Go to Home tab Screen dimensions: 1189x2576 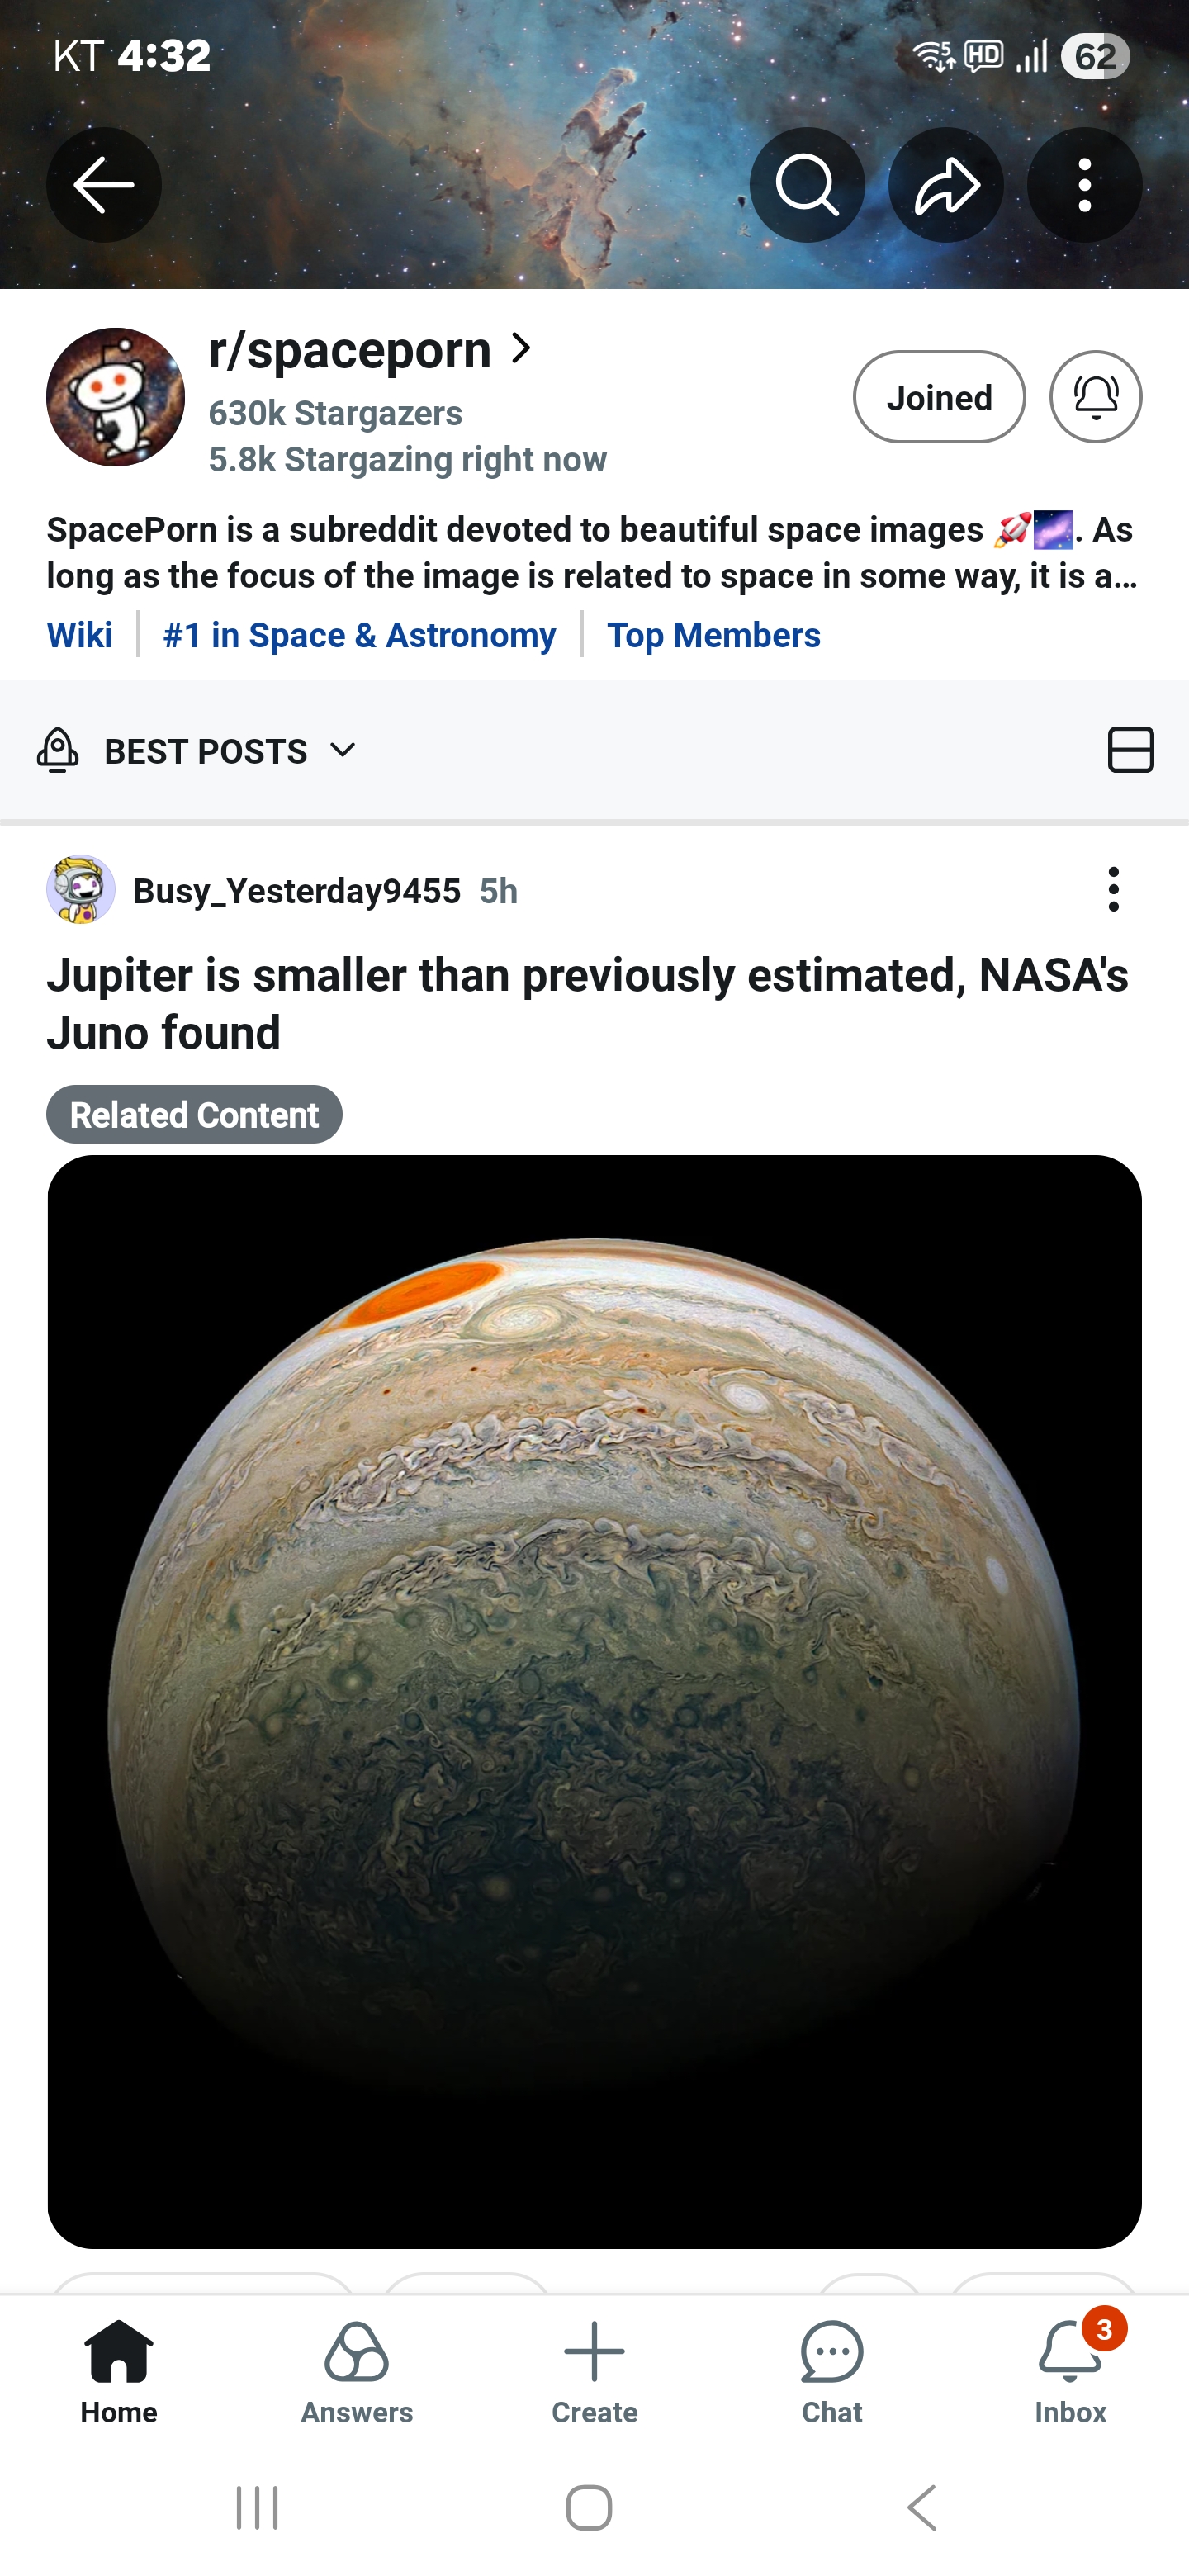pyautogui.click(x=119, y=2370)
